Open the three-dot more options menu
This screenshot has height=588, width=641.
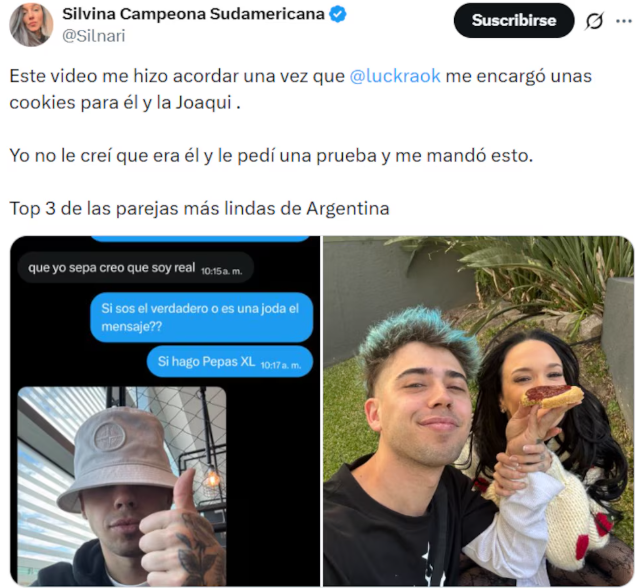[x=624, y=21]
